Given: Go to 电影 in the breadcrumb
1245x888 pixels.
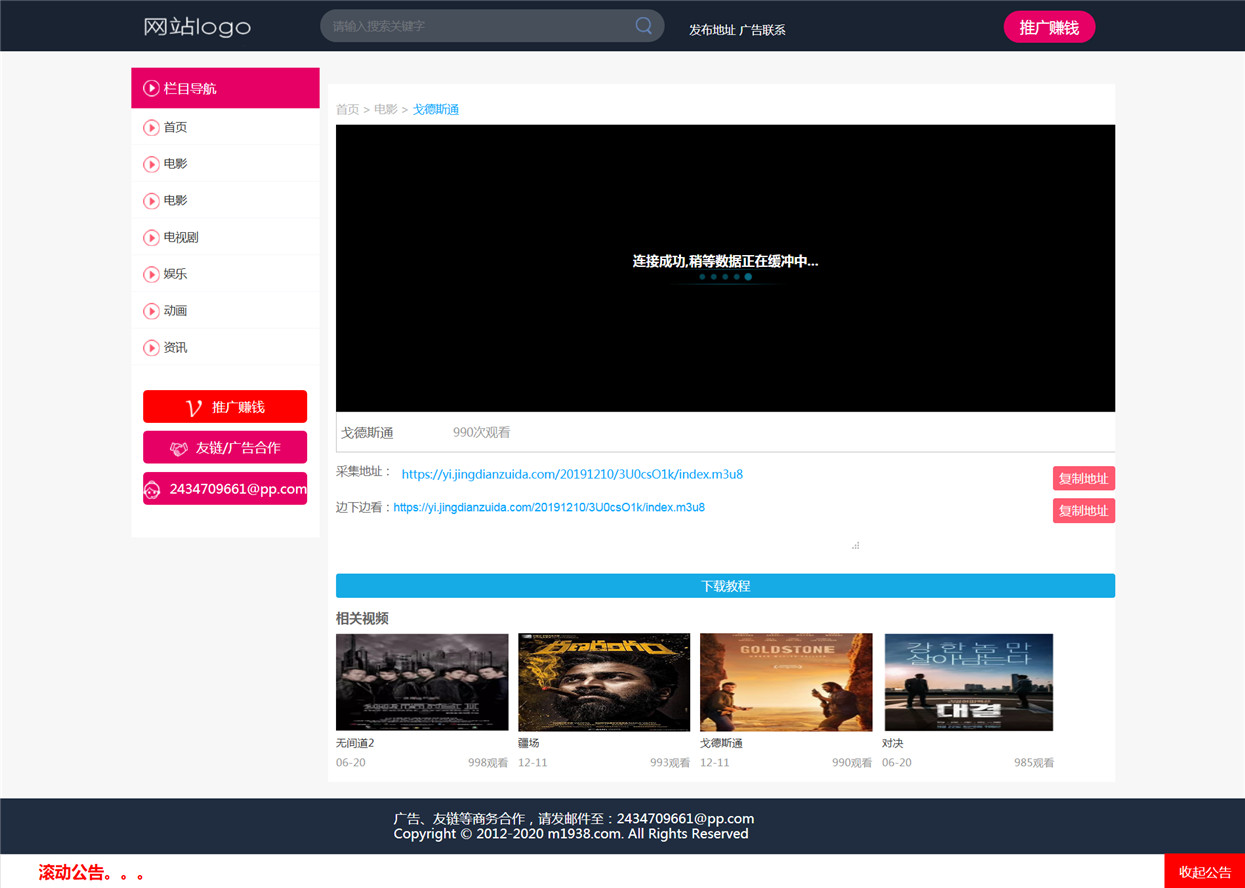Looking at the screenshot, I should pos(385,109).
